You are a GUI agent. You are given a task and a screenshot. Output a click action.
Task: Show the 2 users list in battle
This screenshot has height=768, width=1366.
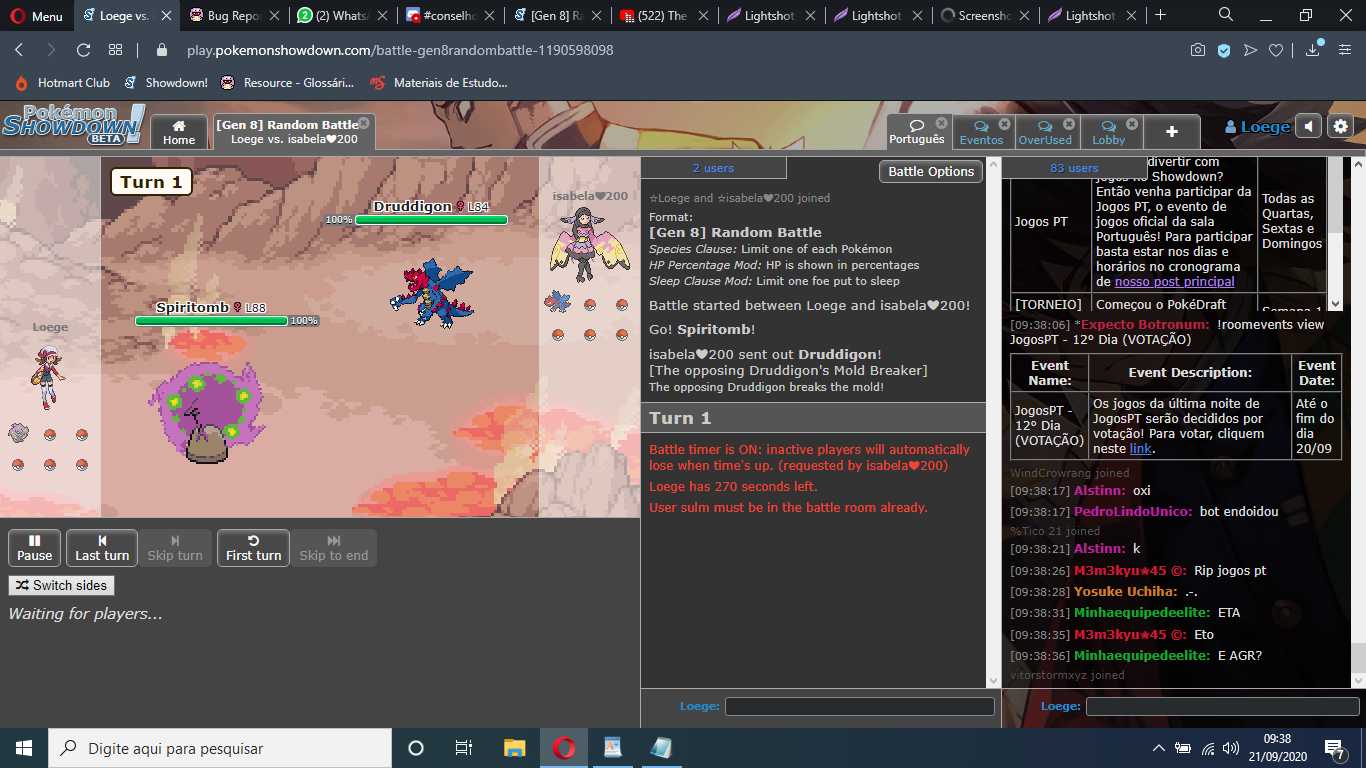pos(713,168)
